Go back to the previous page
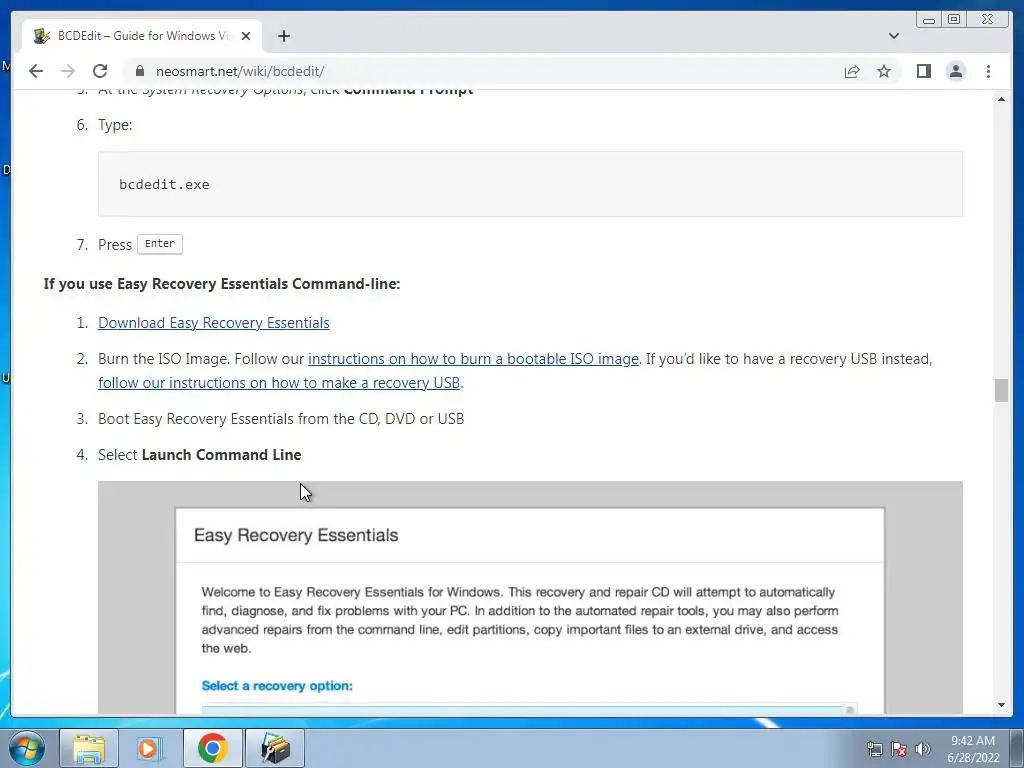Viewport: 1024px width, 768px height. point(36,71)
